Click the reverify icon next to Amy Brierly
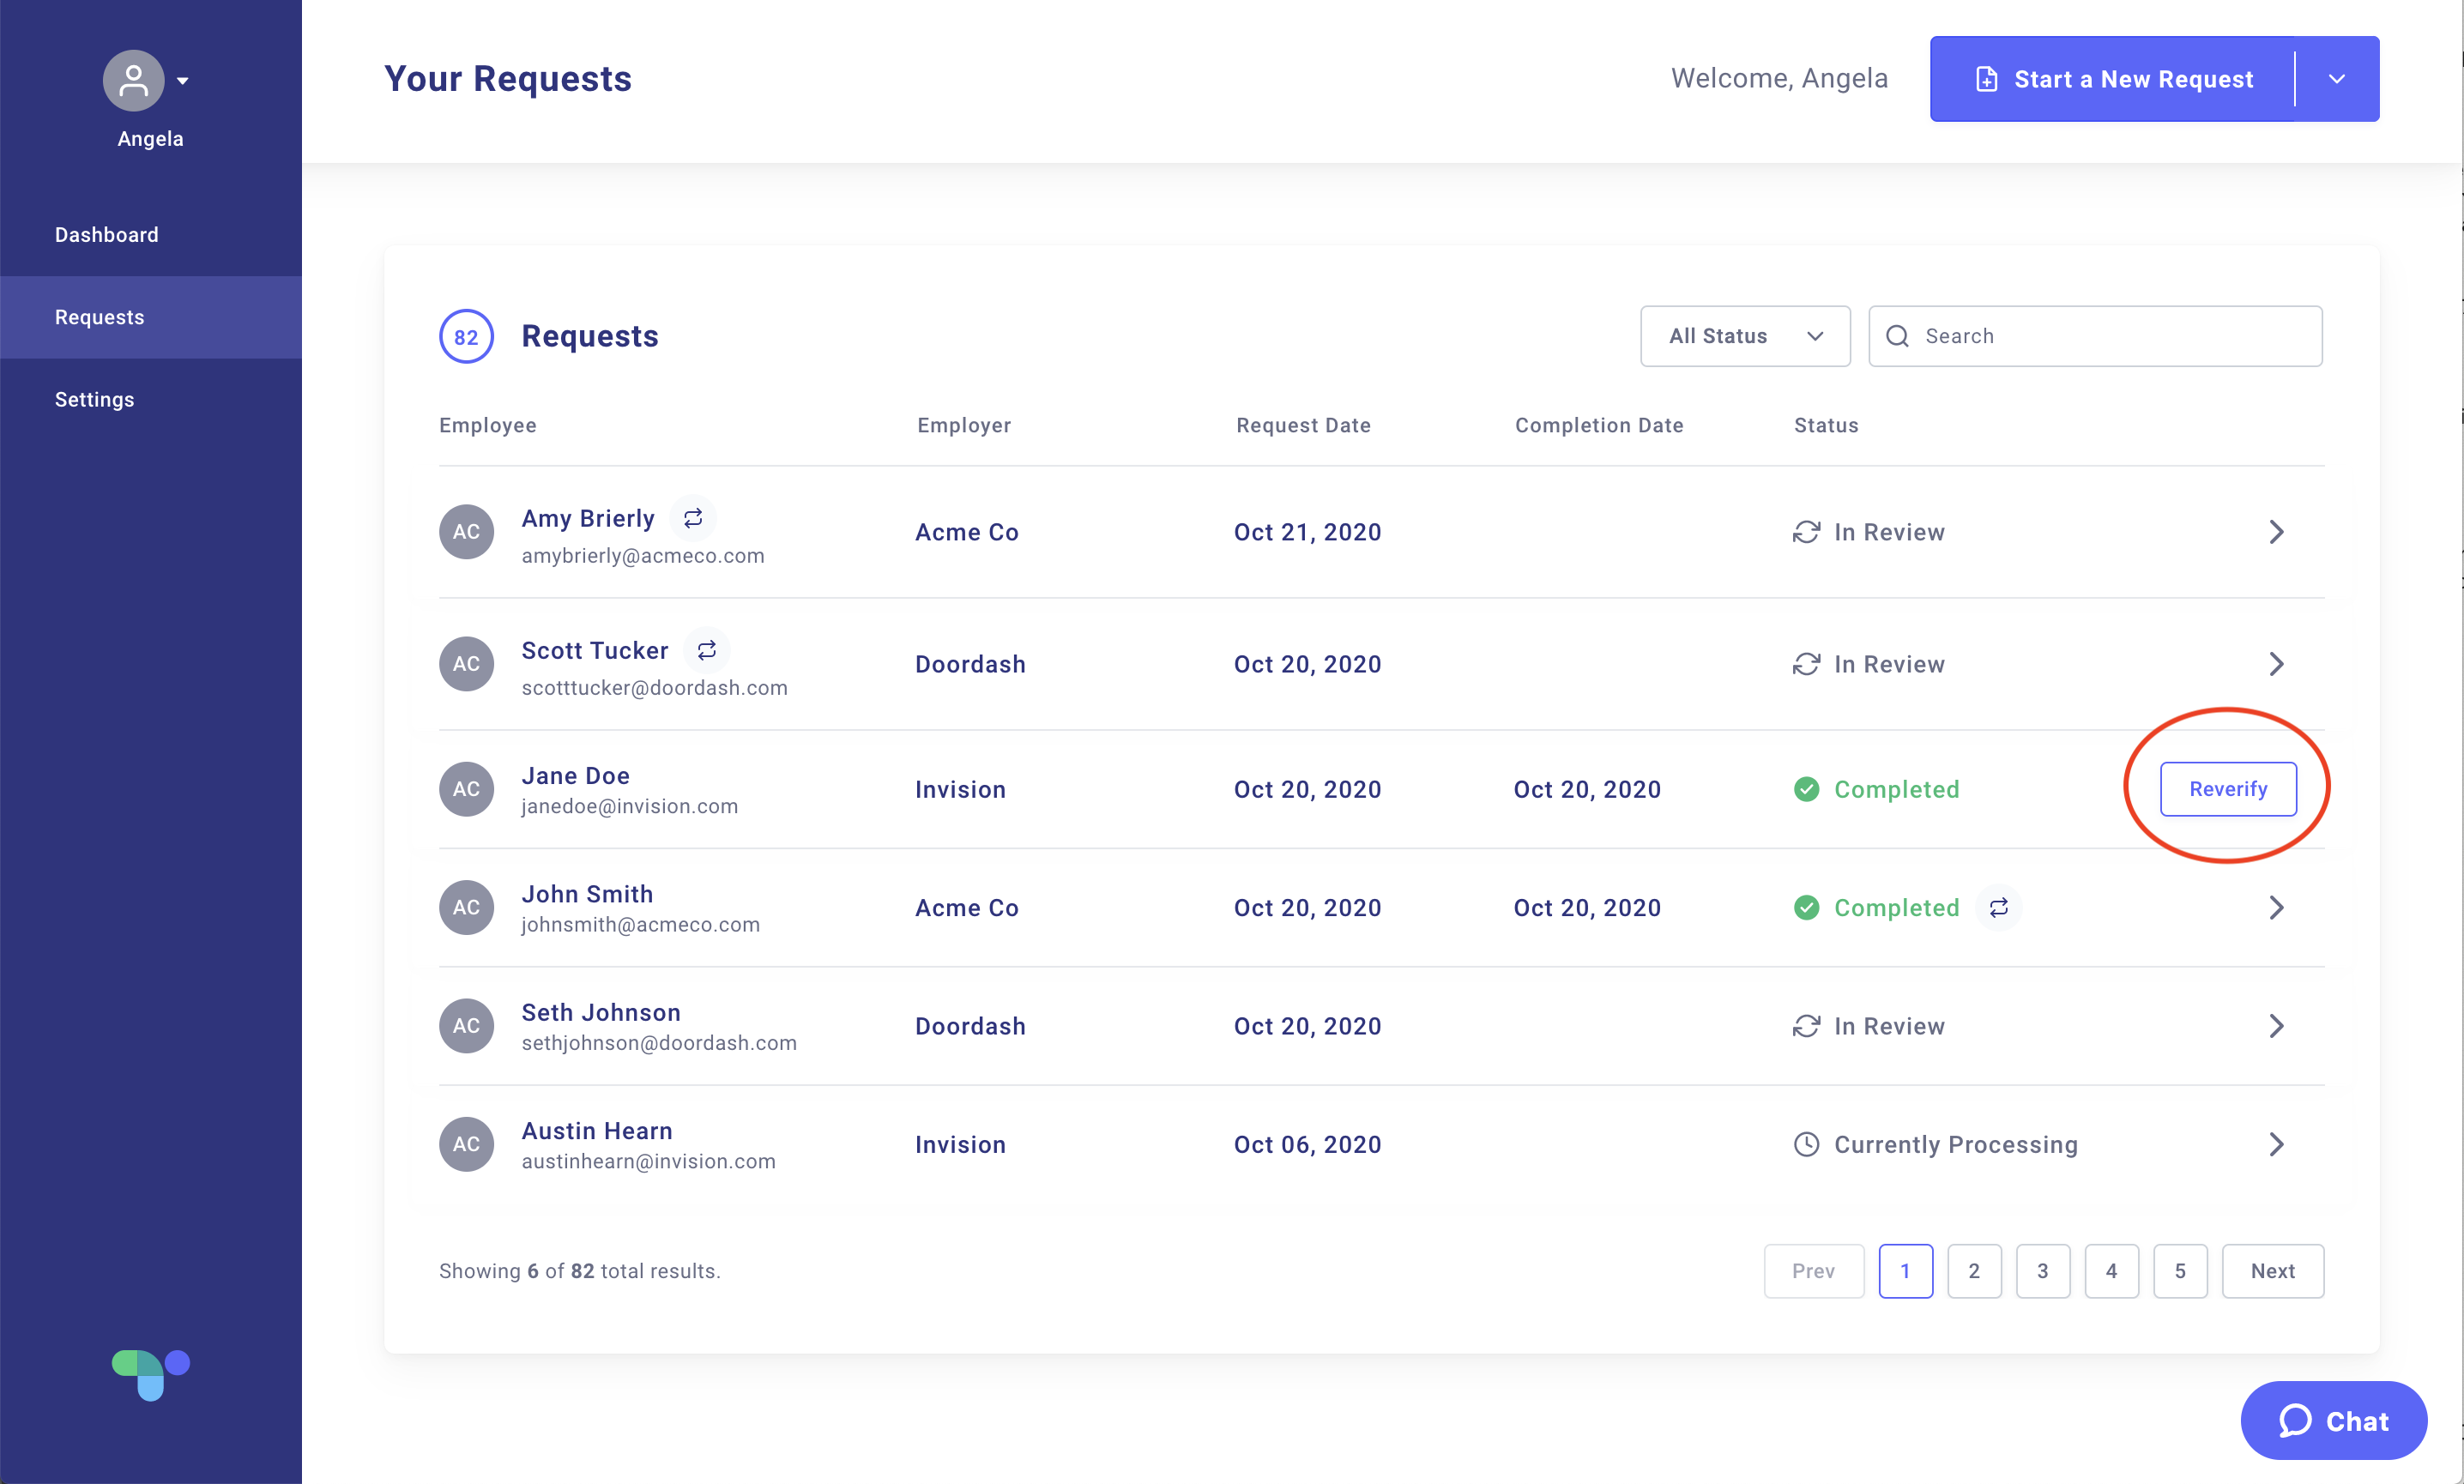2464x1484 pixels. 693,518
